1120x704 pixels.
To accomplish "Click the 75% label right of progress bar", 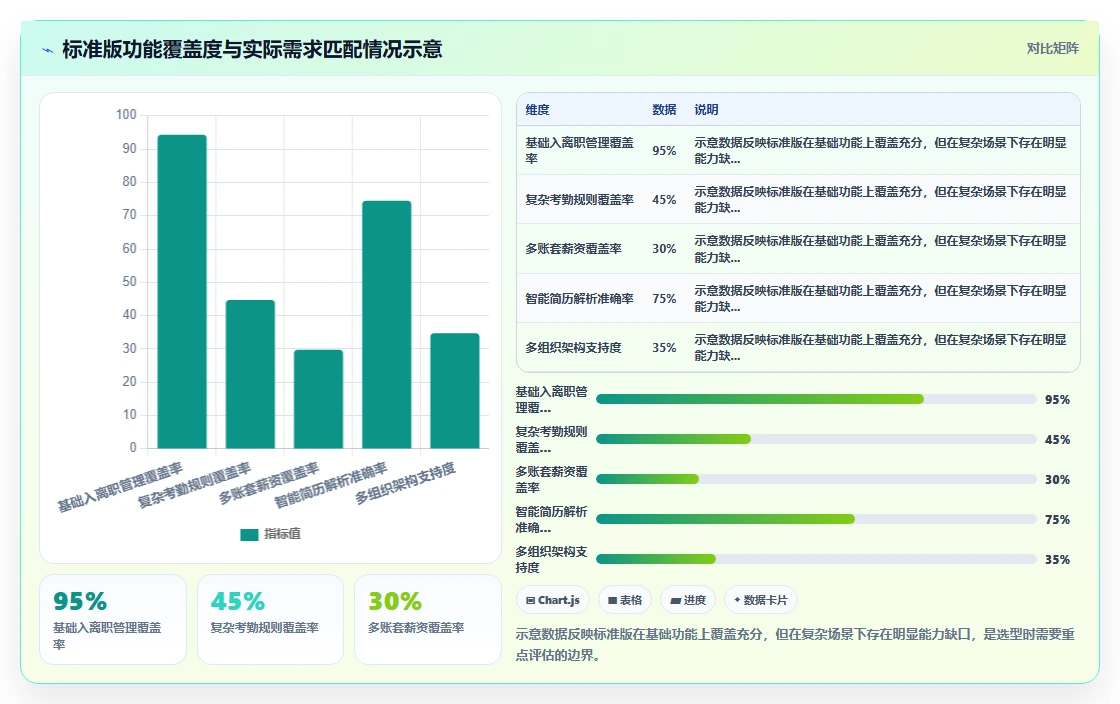I will point(1057,520).
